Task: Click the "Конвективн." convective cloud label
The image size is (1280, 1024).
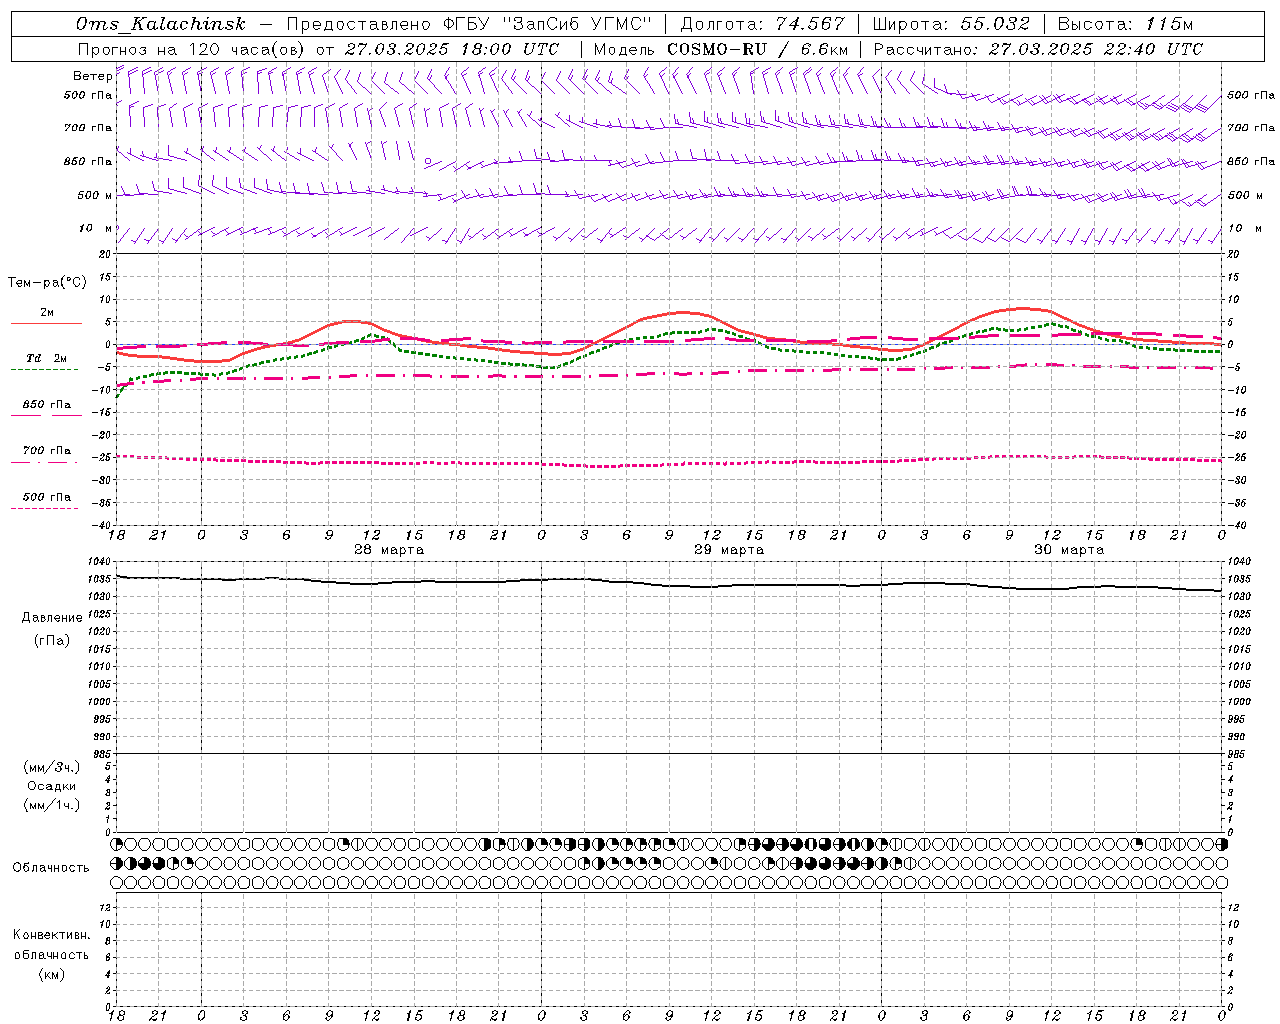Action: click(51, 935)
